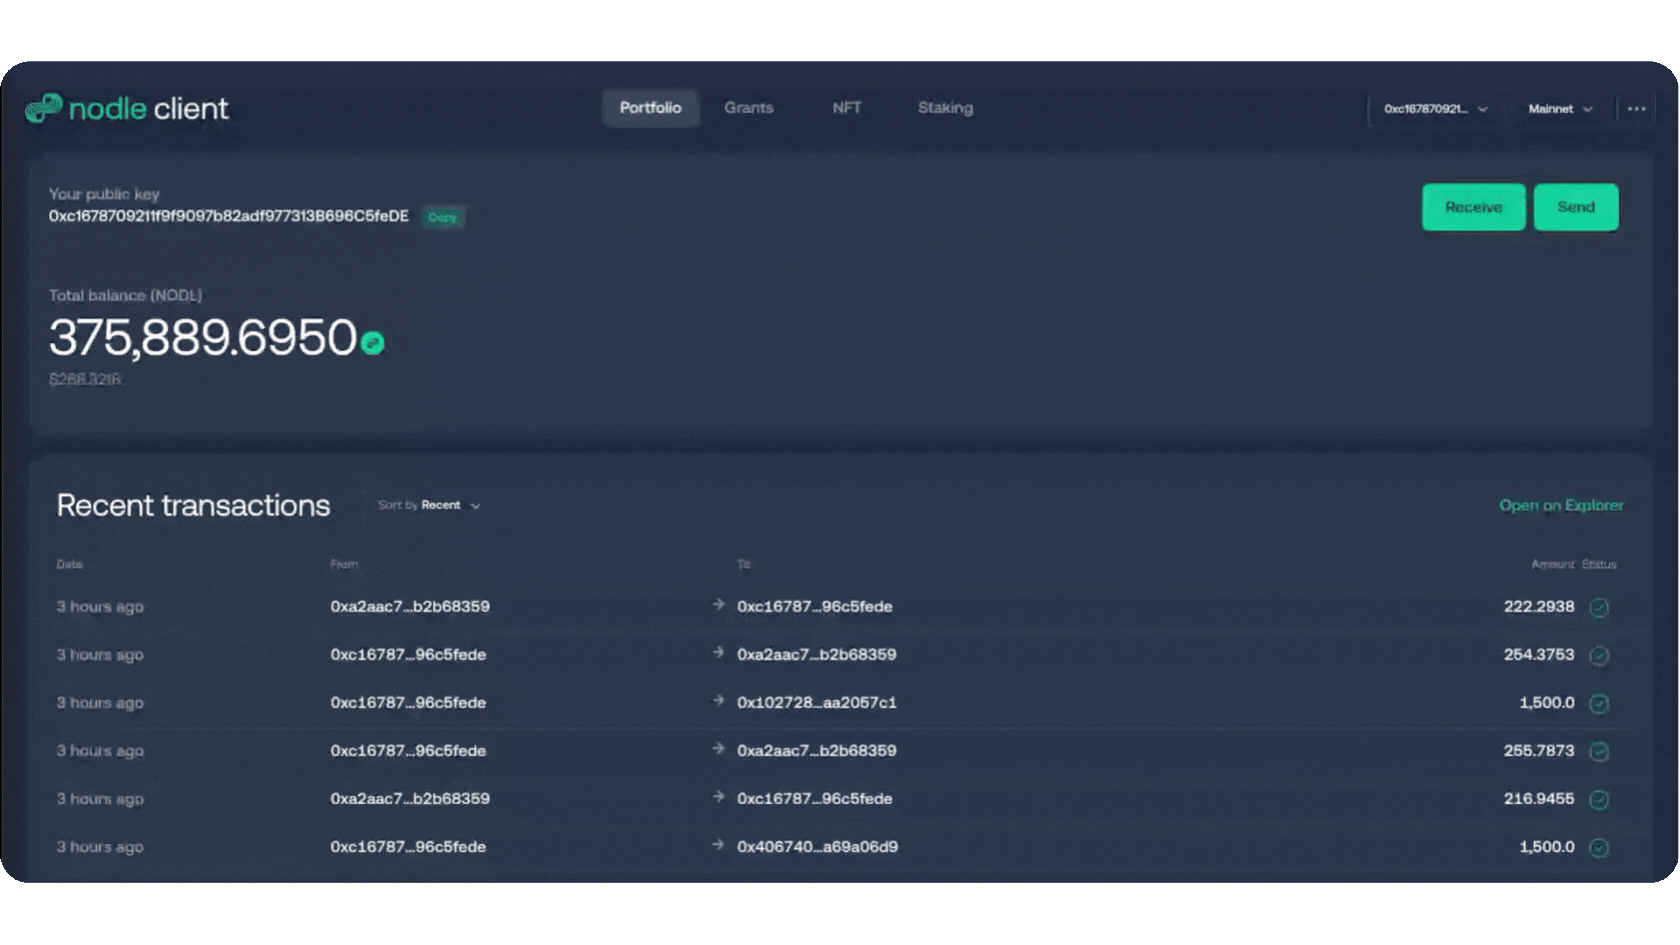Click the total balance 375,889.6950 value
Image resolution: width=1680 pixels, height=945 pixels.
click(203, 337)
